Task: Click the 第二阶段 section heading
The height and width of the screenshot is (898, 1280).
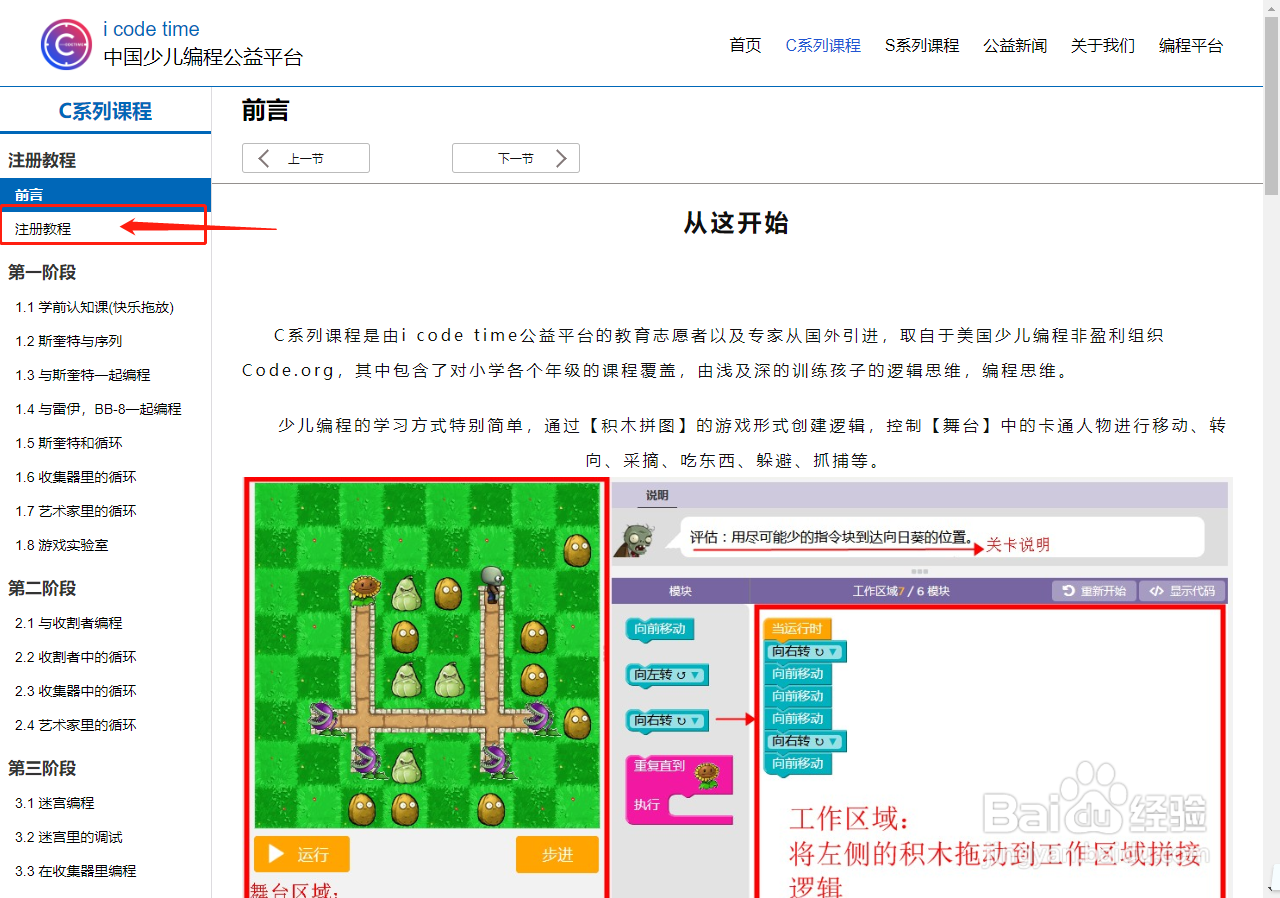Action: pyautogui.click(x=42, y=589)
